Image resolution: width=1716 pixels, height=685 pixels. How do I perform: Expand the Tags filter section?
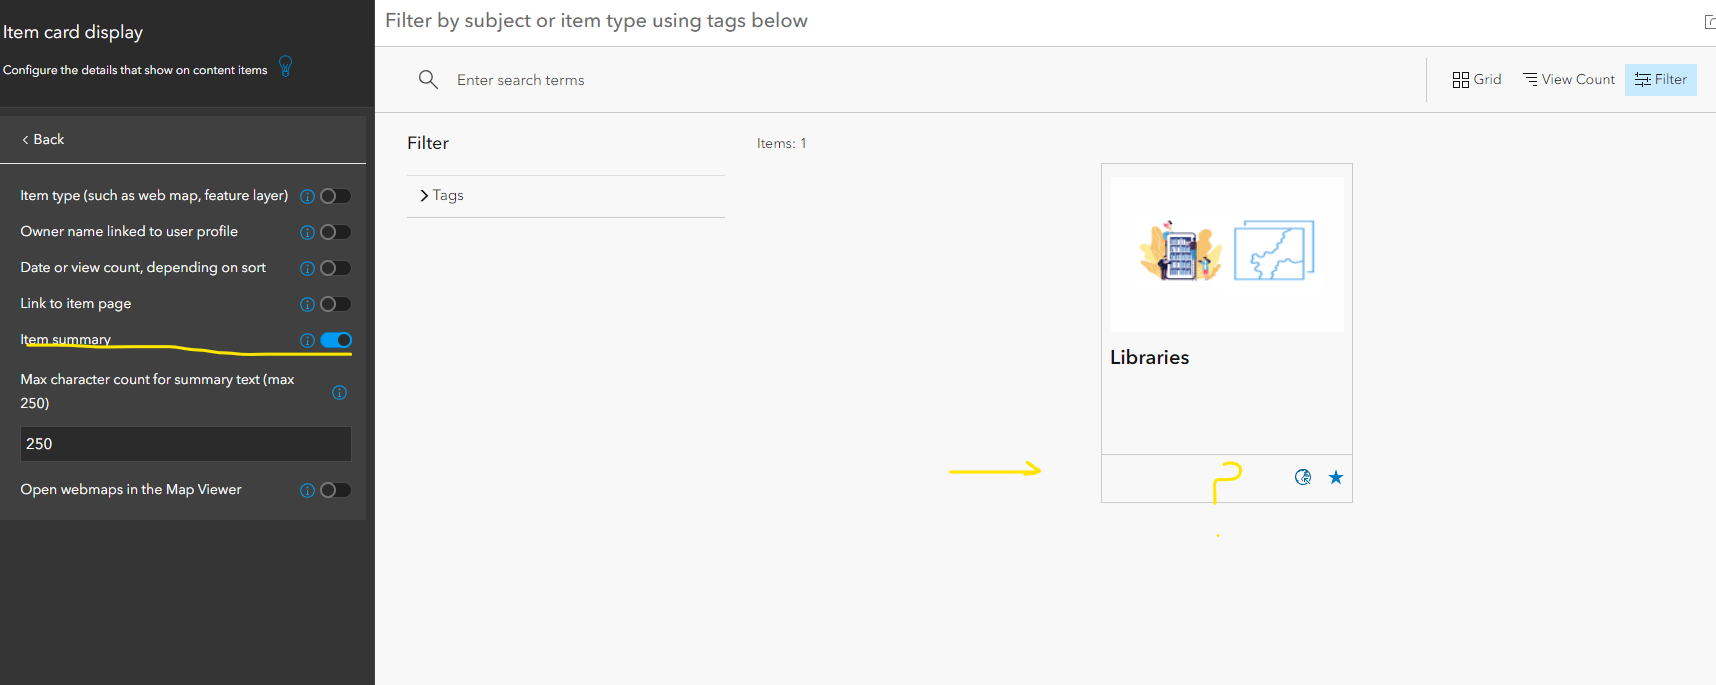[x=441, y=195]
